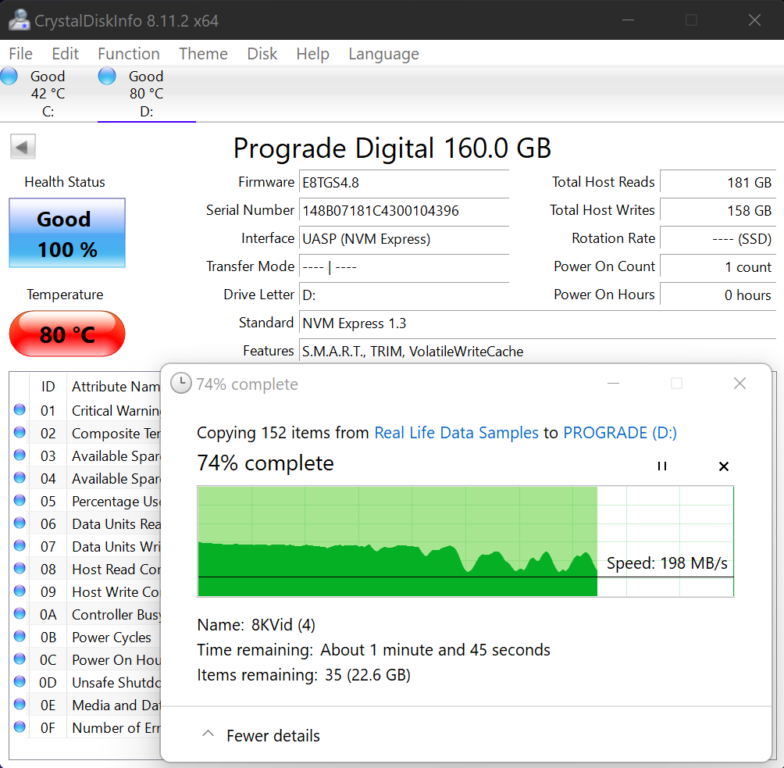The image size is (784, 768).
Task: Click the previous disk arrow button
Action: click(x=23, y=147)
